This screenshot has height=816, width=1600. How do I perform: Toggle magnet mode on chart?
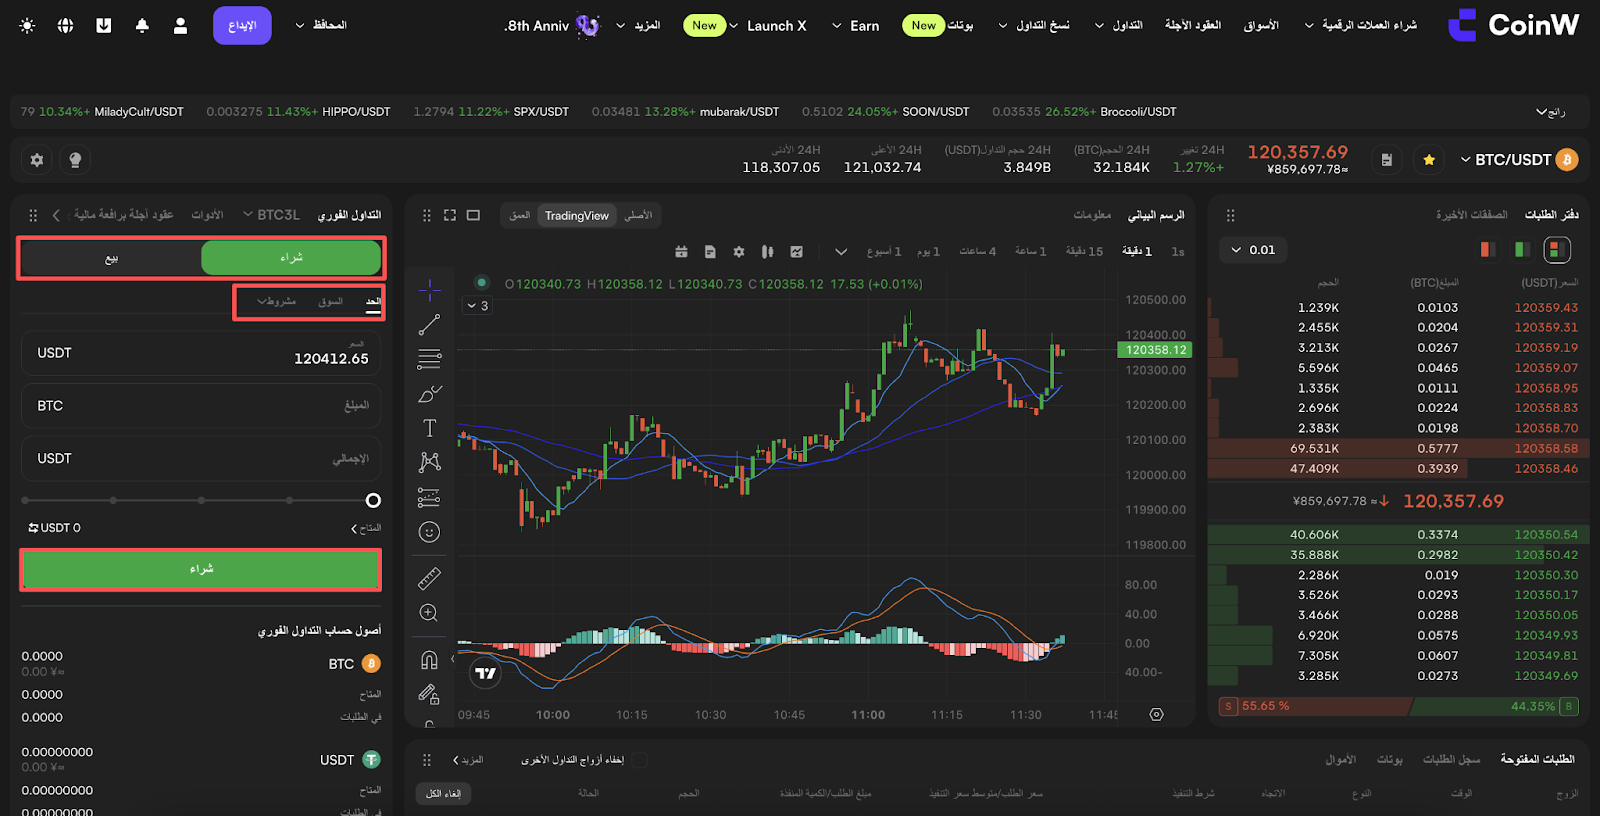[430, 660]
